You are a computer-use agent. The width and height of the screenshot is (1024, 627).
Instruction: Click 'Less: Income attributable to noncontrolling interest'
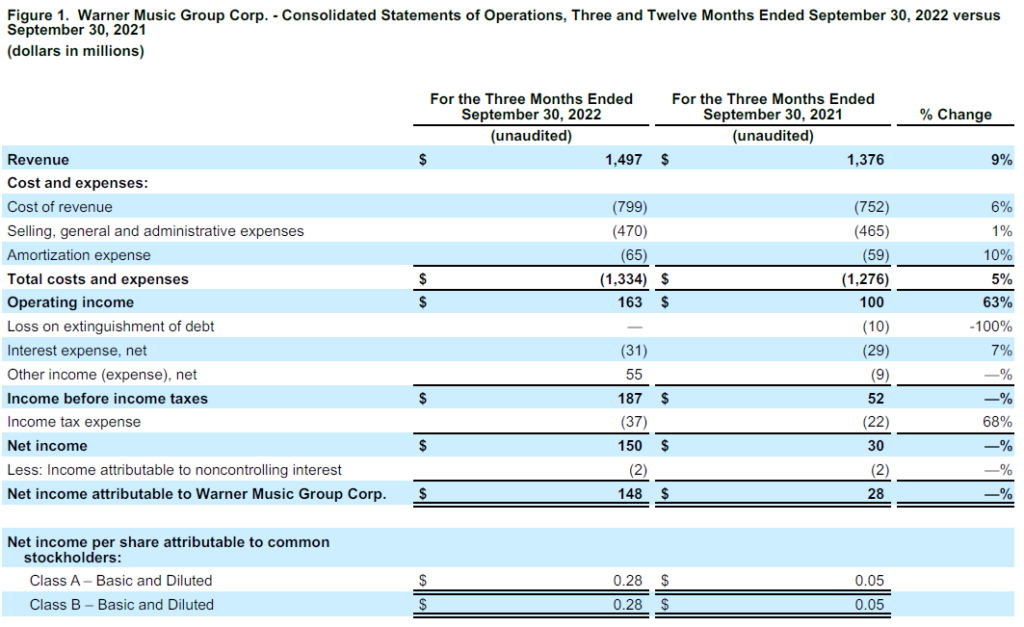click(x=174, y=470)
